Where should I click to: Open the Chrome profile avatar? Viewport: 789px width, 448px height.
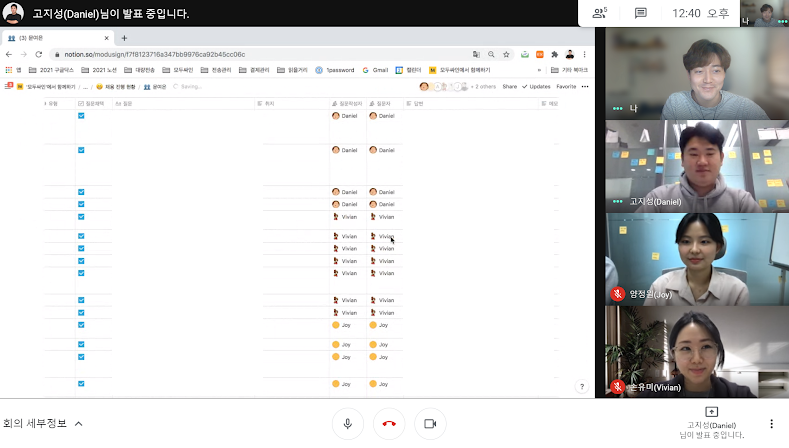(570, 54)
